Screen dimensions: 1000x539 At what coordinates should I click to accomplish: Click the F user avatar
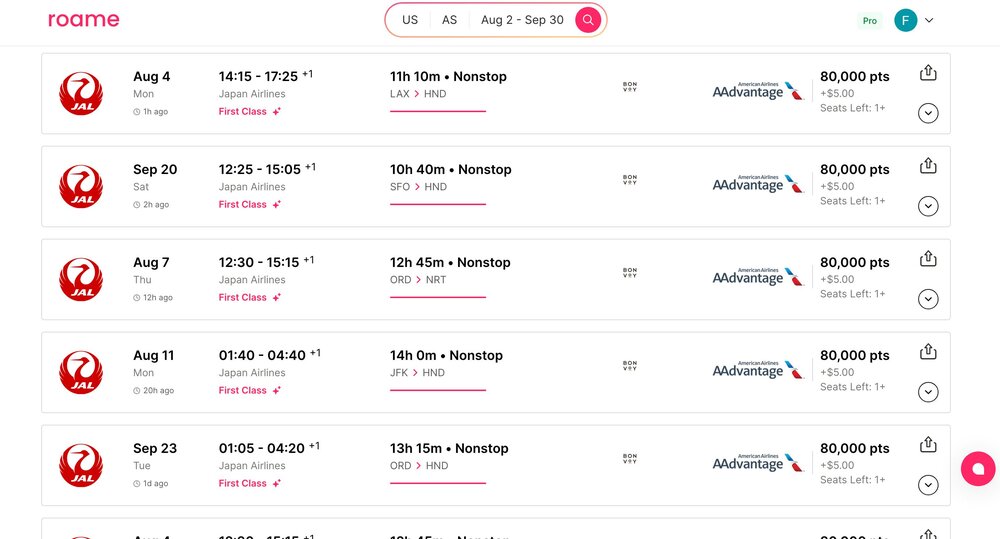(906, 20)
